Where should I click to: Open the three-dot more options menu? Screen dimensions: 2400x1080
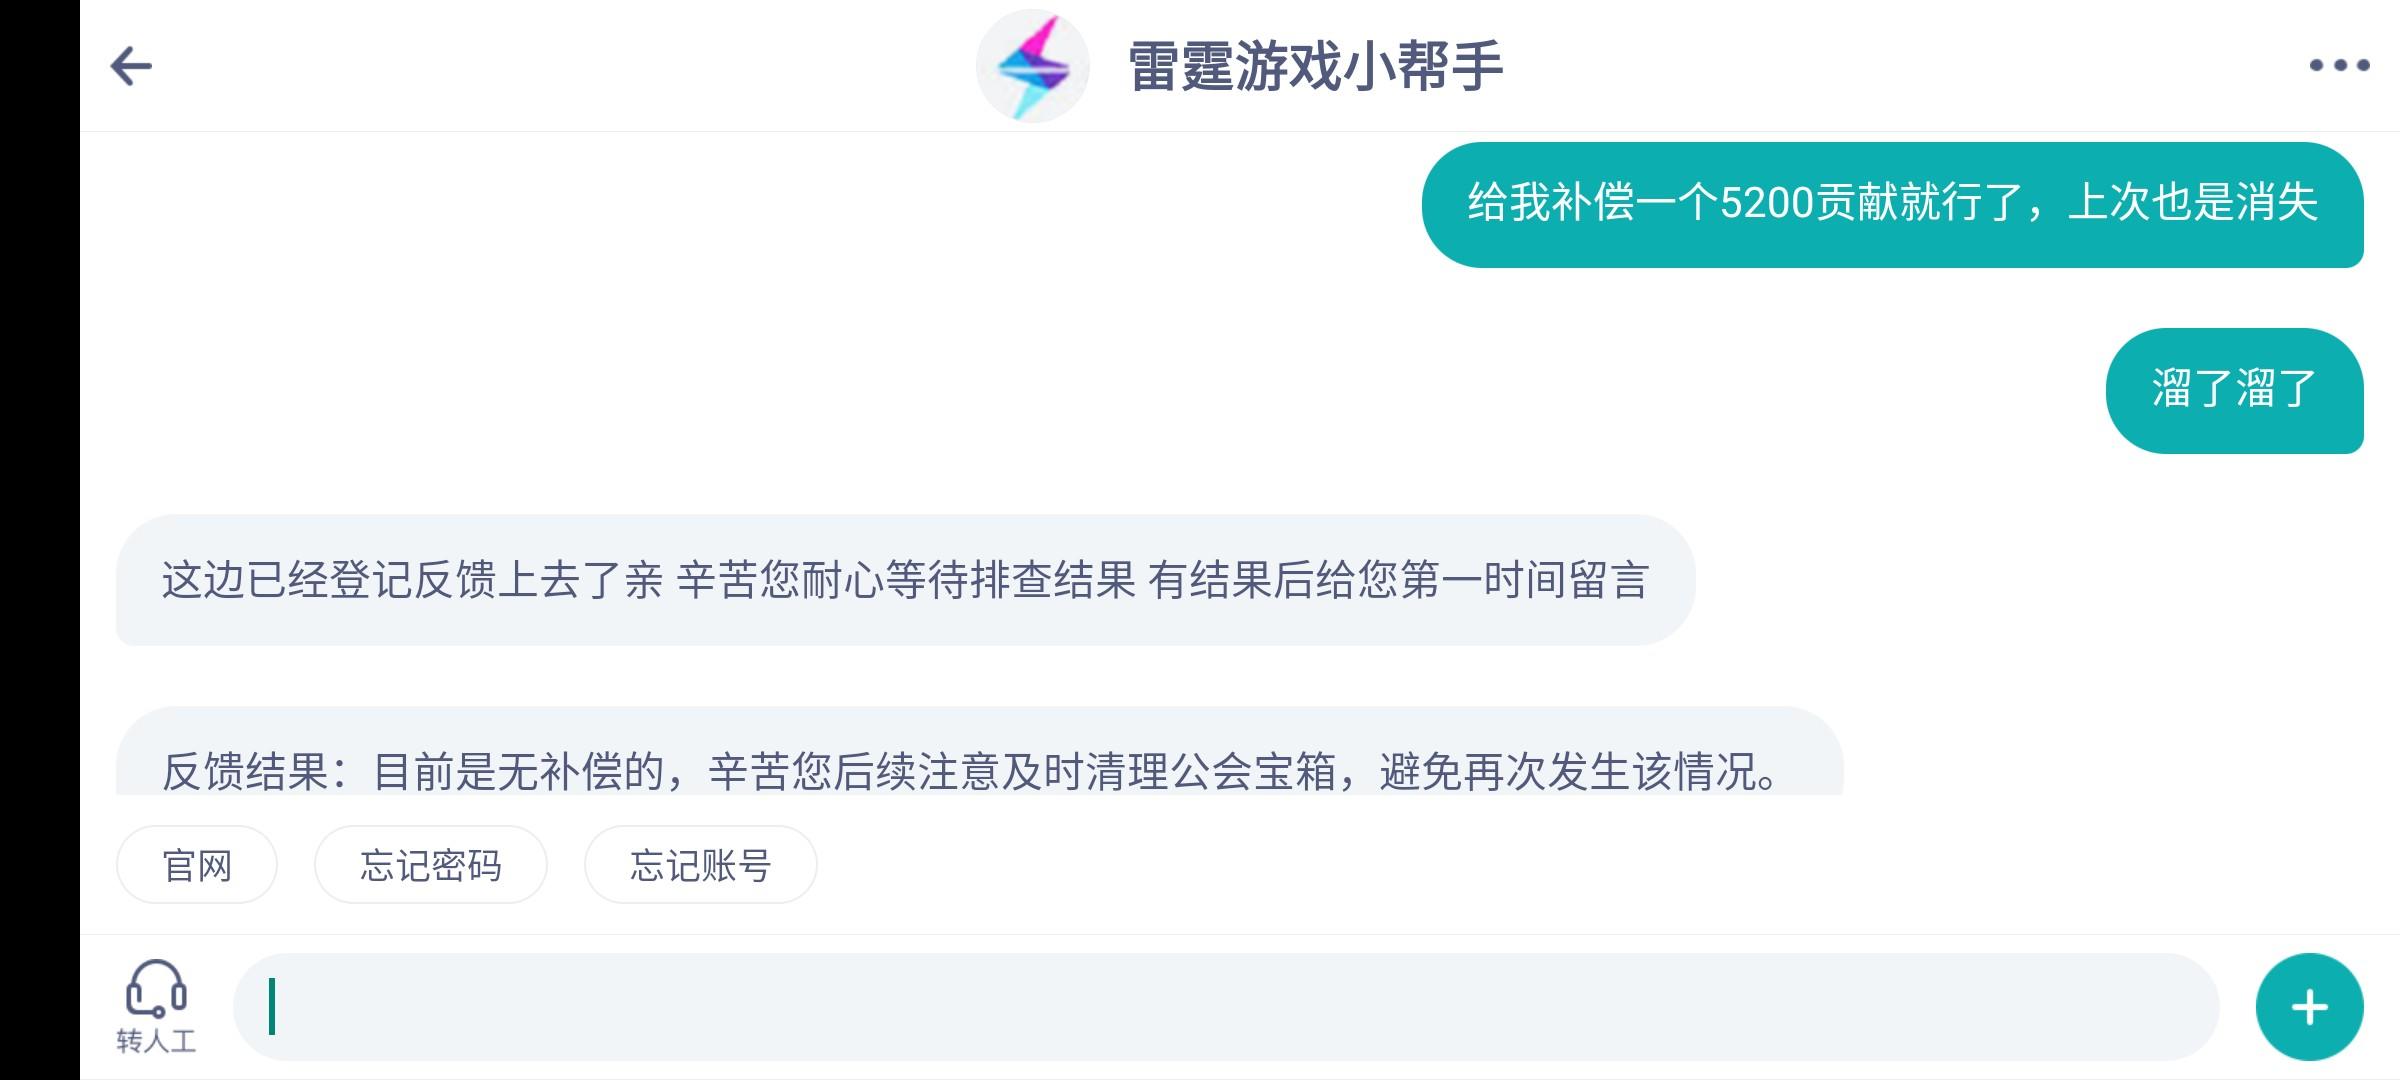(2338, 66)
